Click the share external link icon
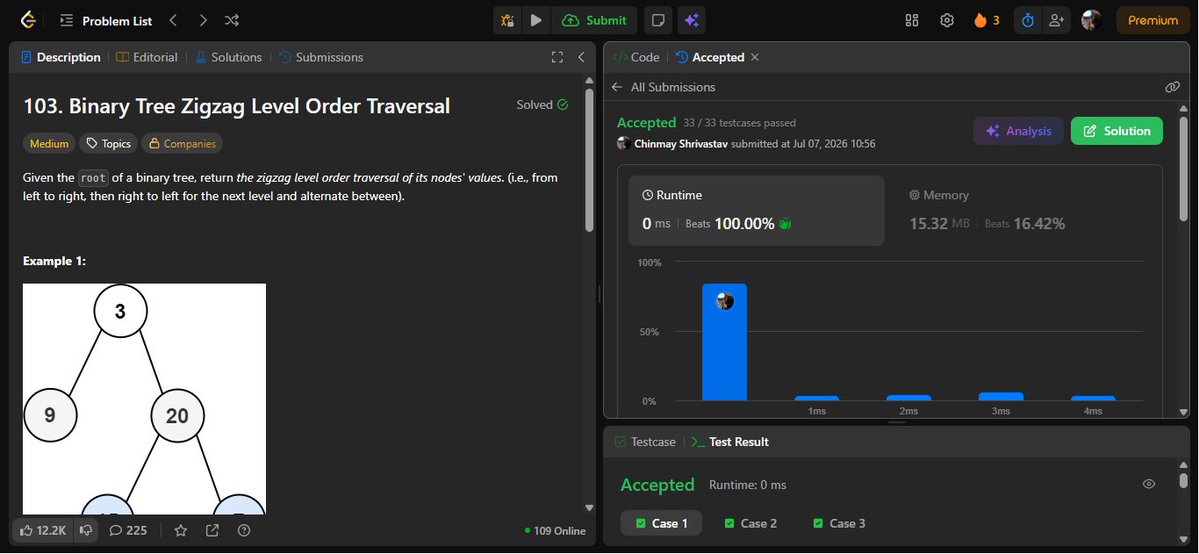Screen dimensions: 1199x554 (x=213, y=530)
